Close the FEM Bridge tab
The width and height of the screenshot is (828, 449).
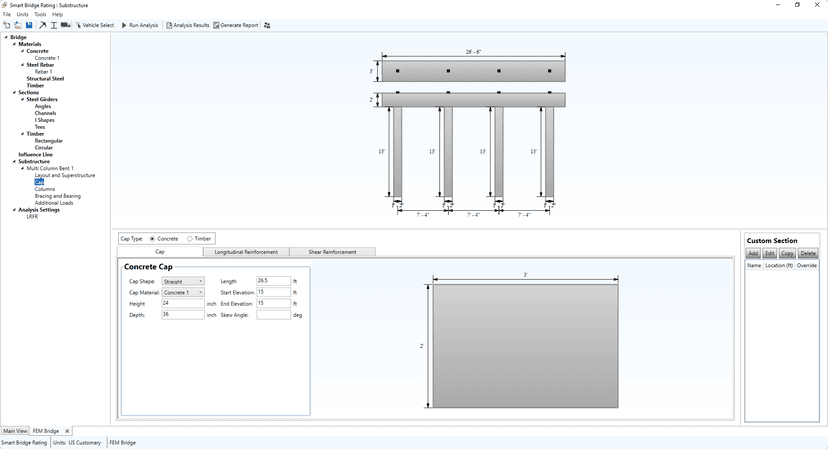click(x=68, y=431)
